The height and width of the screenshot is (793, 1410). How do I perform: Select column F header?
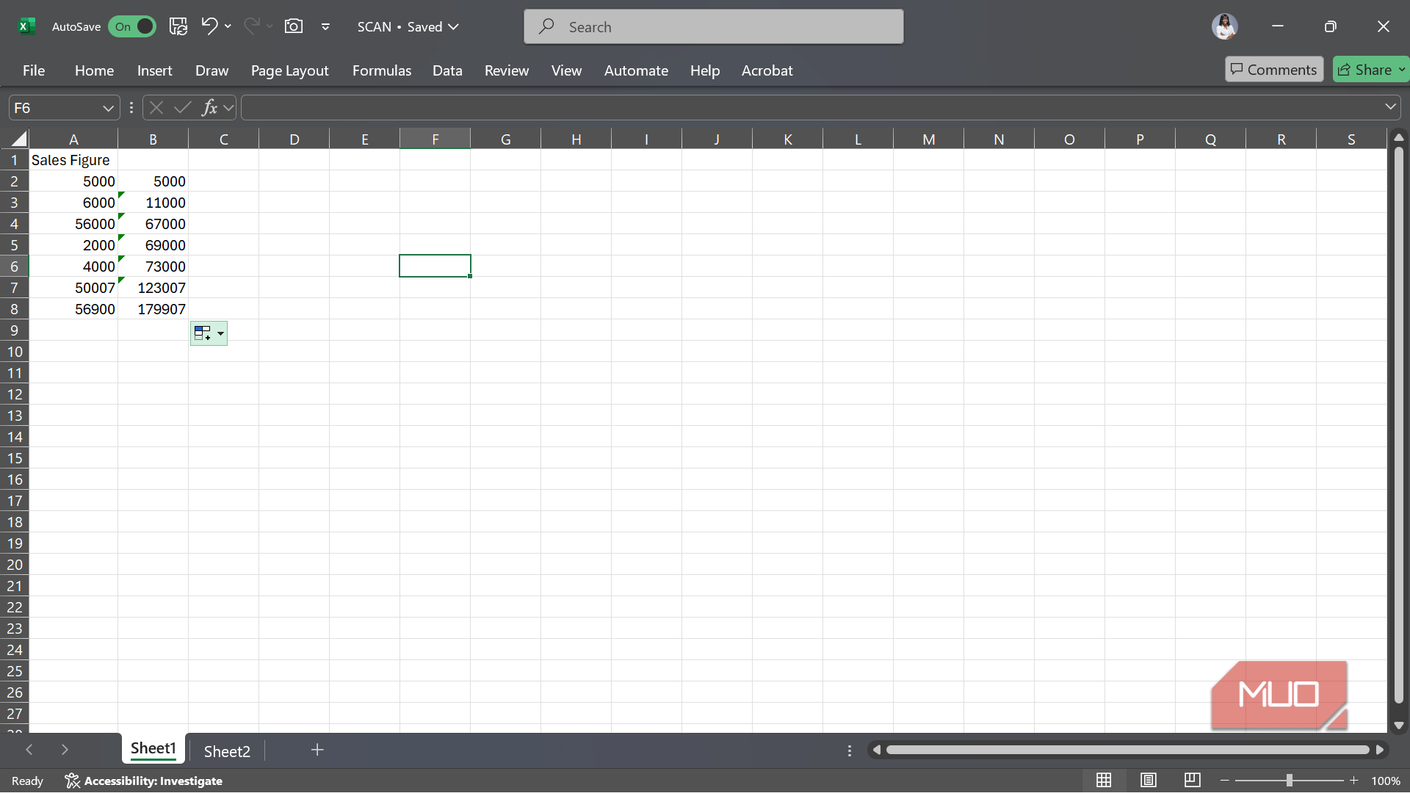click(x=435, y=139)
